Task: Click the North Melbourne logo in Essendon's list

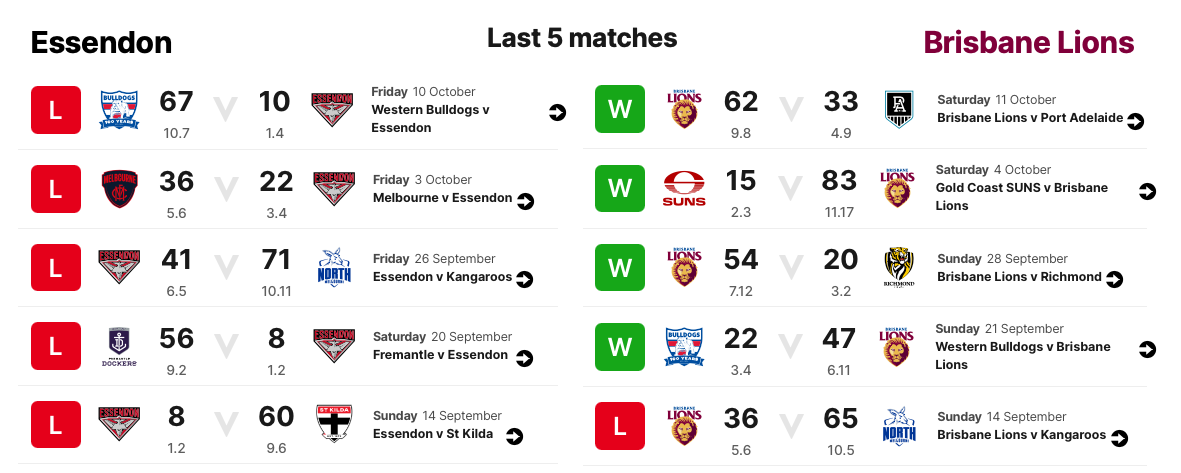Action: pyautogui.click(x=334, y=267)
